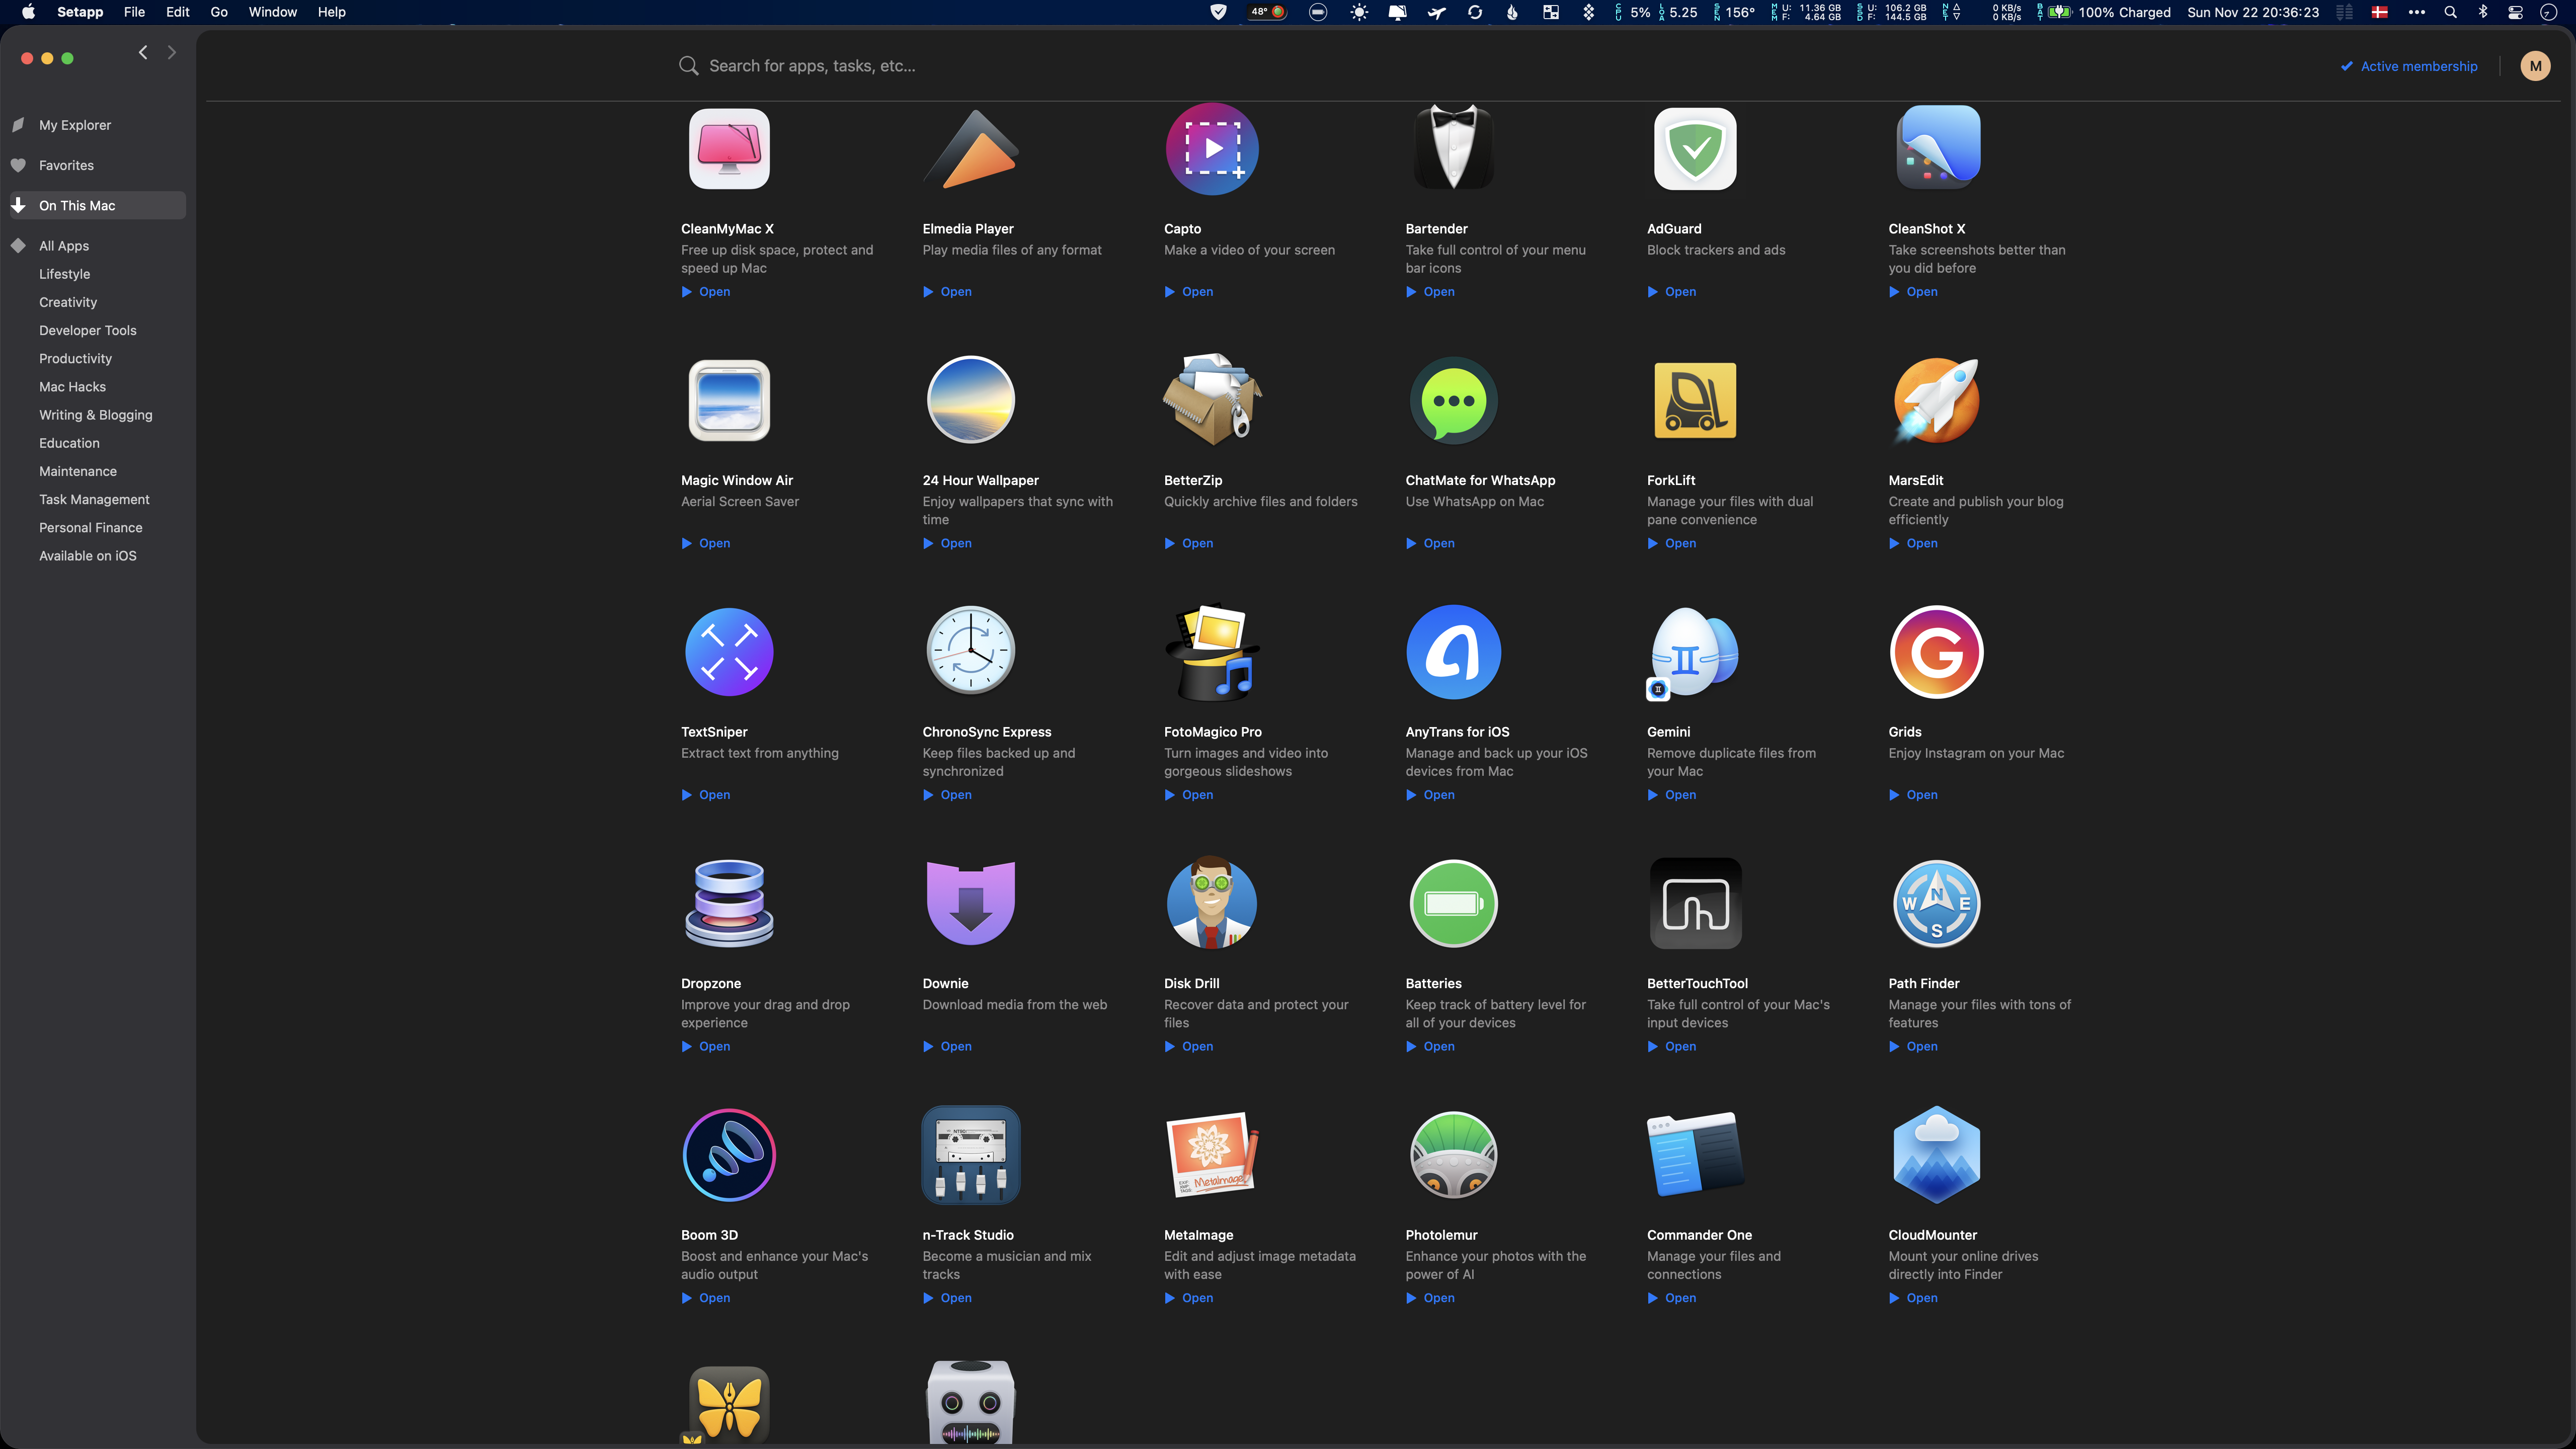Click Open link under Capto
The image size is (2576, 1449).
(x=1189, y=292)
